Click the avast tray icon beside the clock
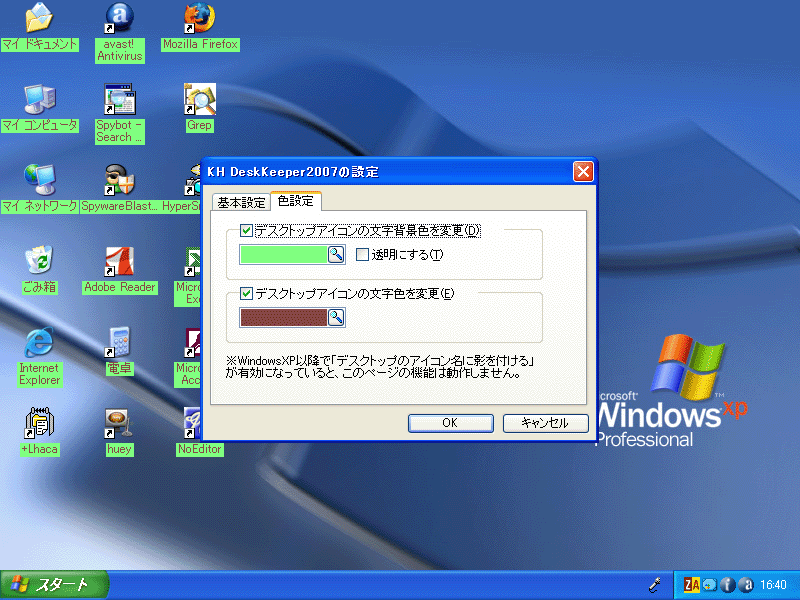Screen dimensions: 800x600 (x=746, y=585)
